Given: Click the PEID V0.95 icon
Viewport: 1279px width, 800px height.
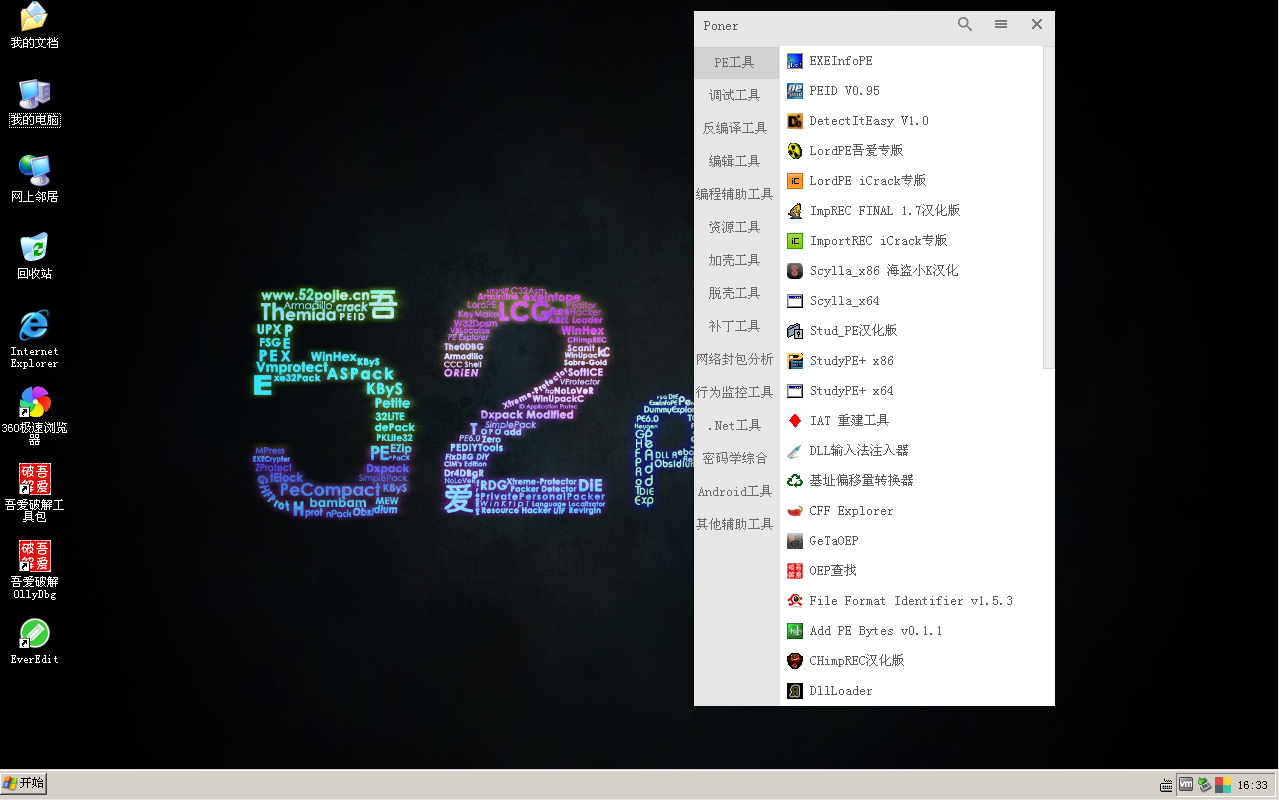Looking at the screenshot, I should point(795,91).
